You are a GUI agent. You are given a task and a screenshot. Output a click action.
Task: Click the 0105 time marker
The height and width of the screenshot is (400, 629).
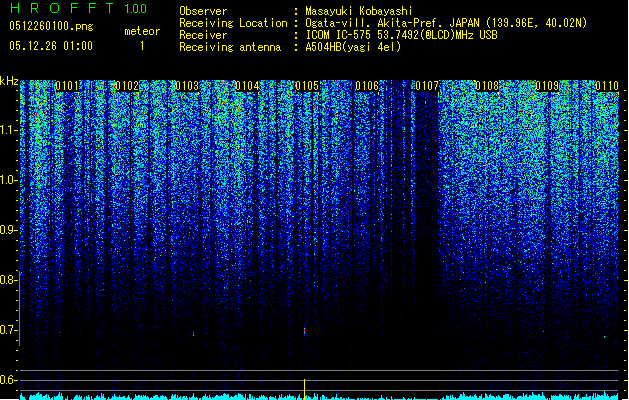pos(307,86)
